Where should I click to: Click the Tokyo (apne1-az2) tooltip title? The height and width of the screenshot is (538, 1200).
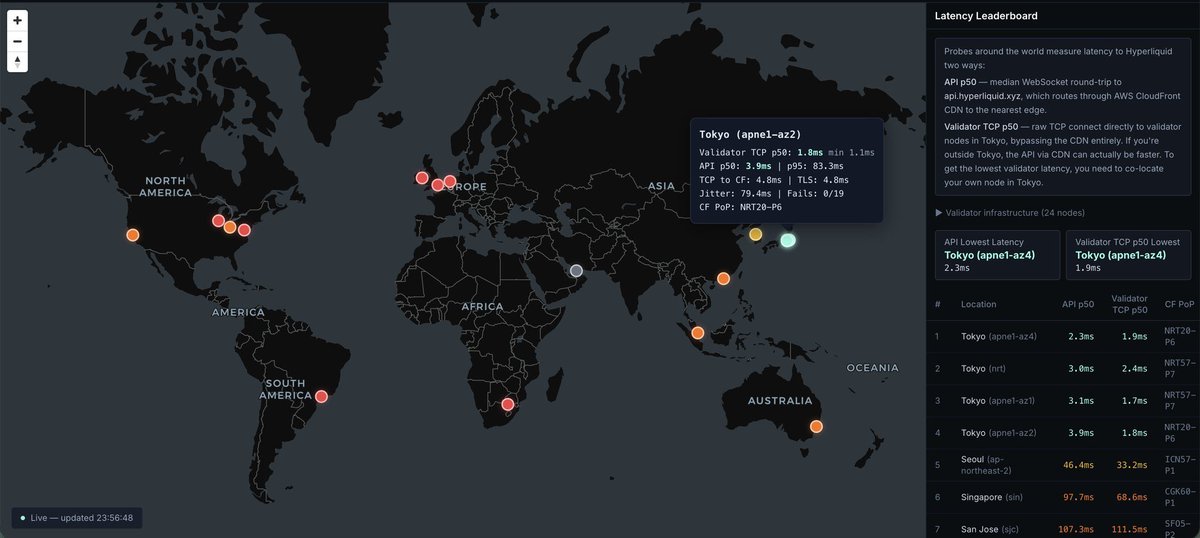tap(750, 134)
